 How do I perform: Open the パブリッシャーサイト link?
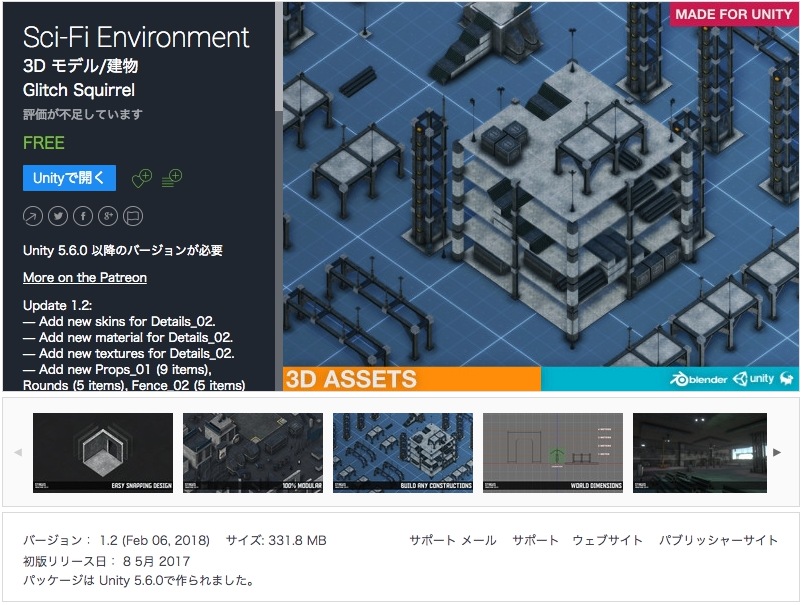pyautogui.click(x=718, y=540)
